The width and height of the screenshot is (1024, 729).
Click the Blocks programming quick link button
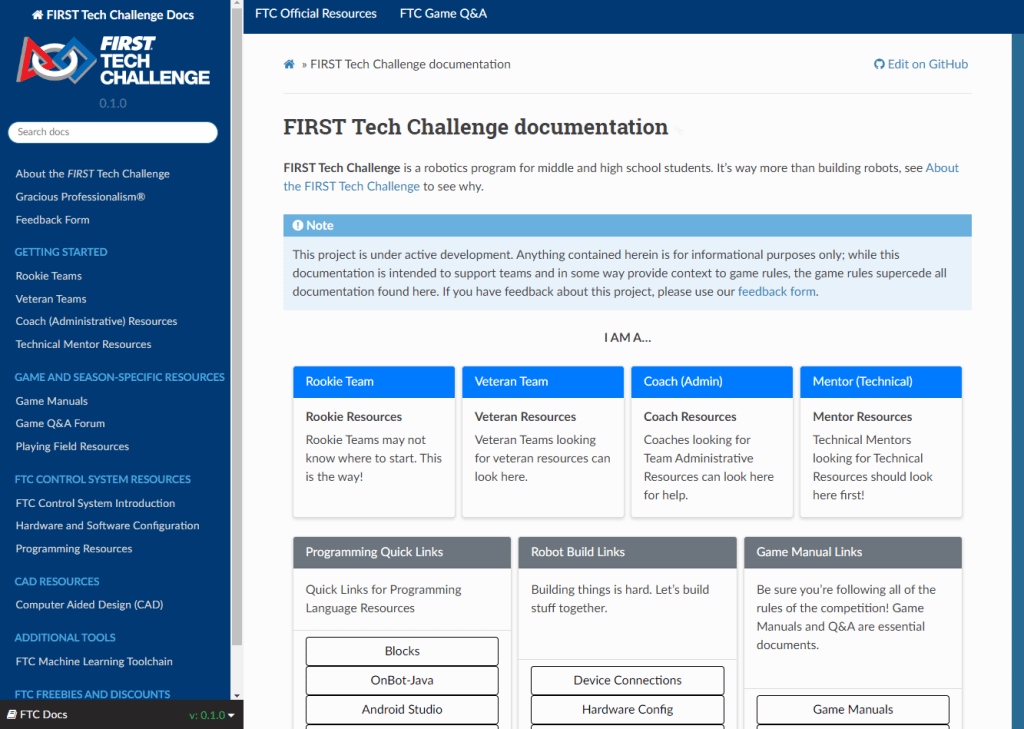tap(402, 651)
